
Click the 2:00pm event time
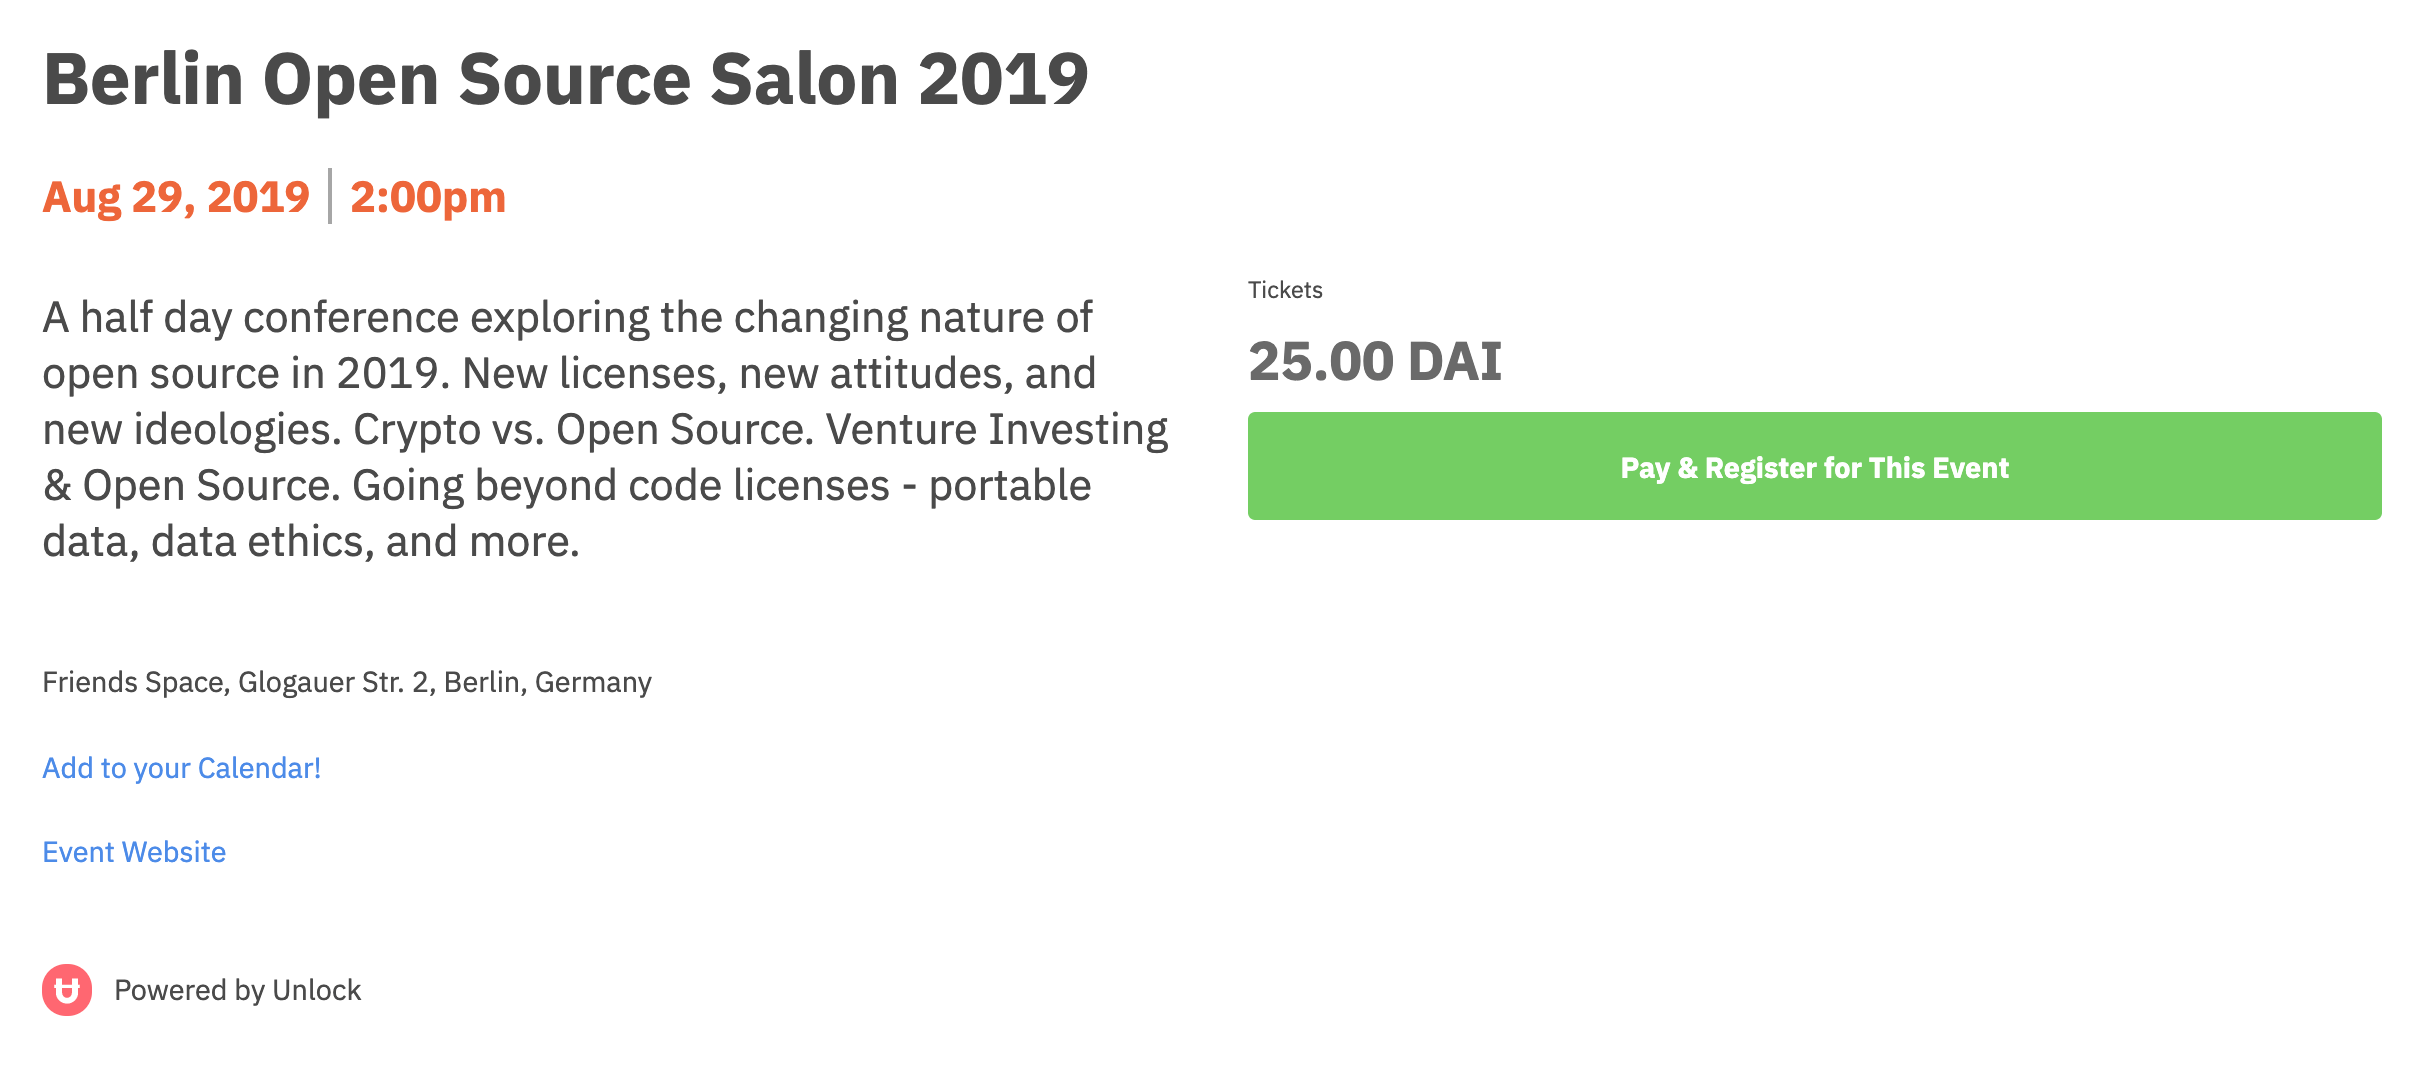click(x=428, y=197)
